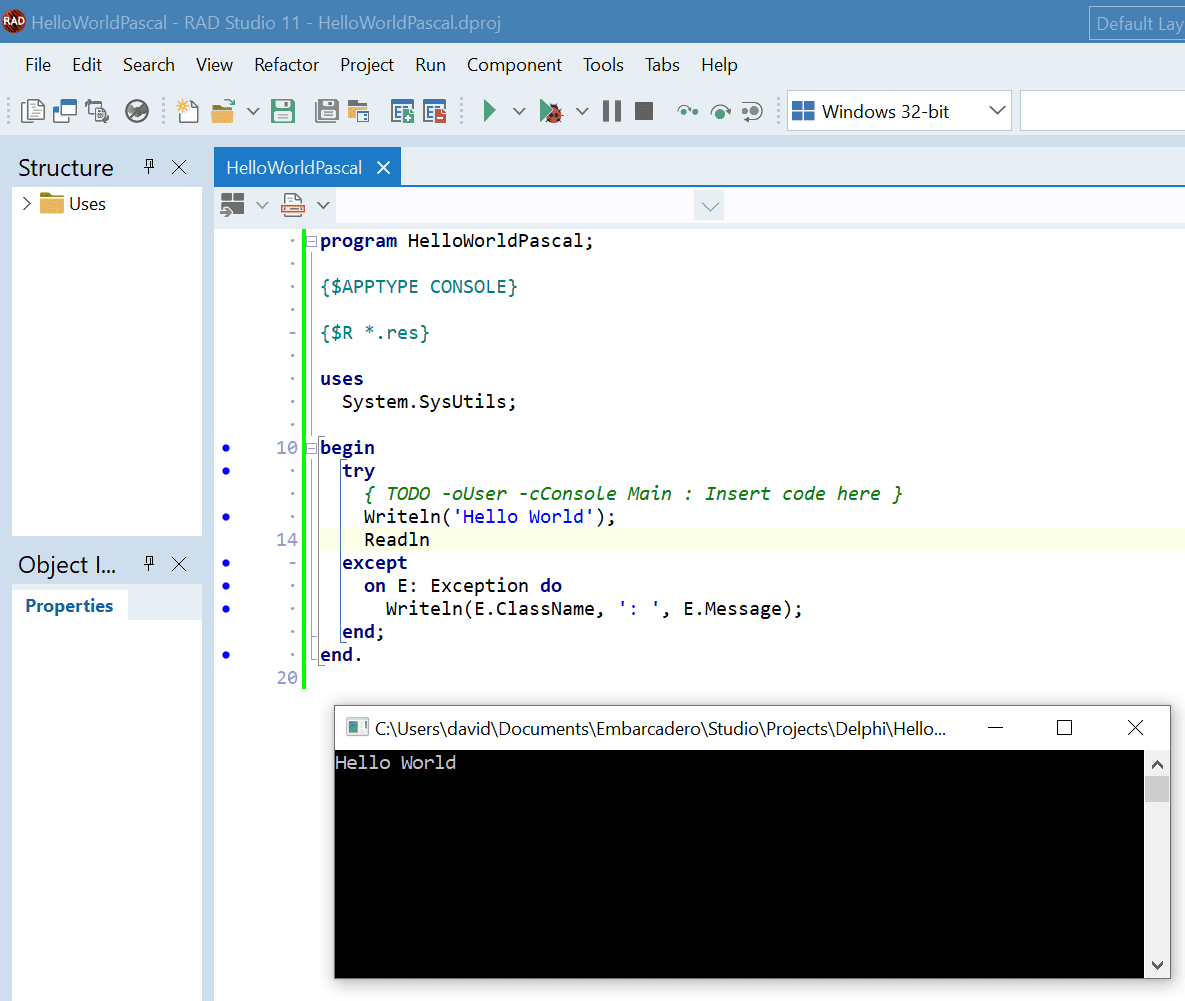Click the Readln line in editor
Viewport: 1185px width, 1001px height.
click(x=397, y=539)
